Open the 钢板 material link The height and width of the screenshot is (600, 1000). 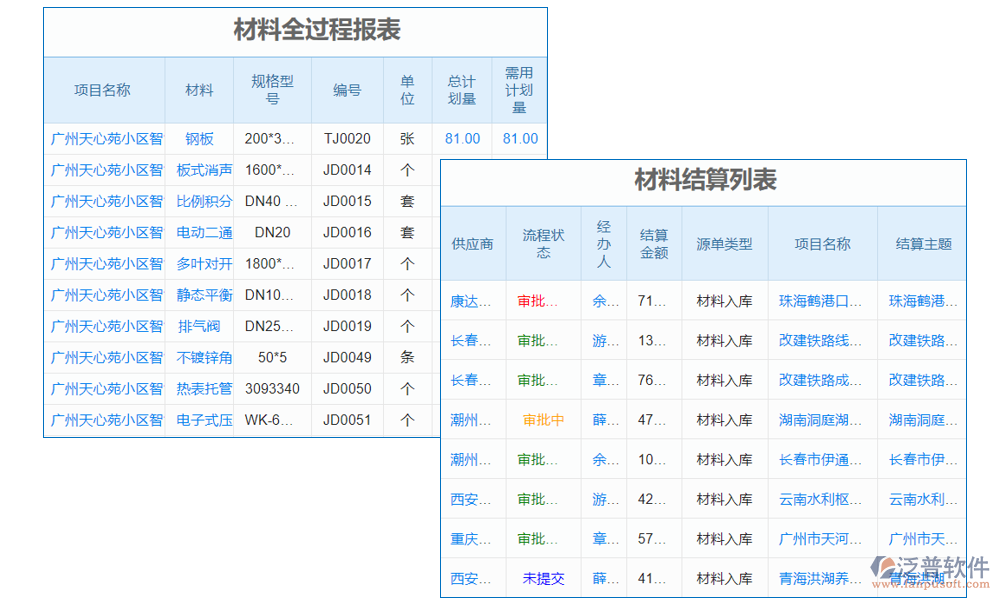[x=199, y=139]
